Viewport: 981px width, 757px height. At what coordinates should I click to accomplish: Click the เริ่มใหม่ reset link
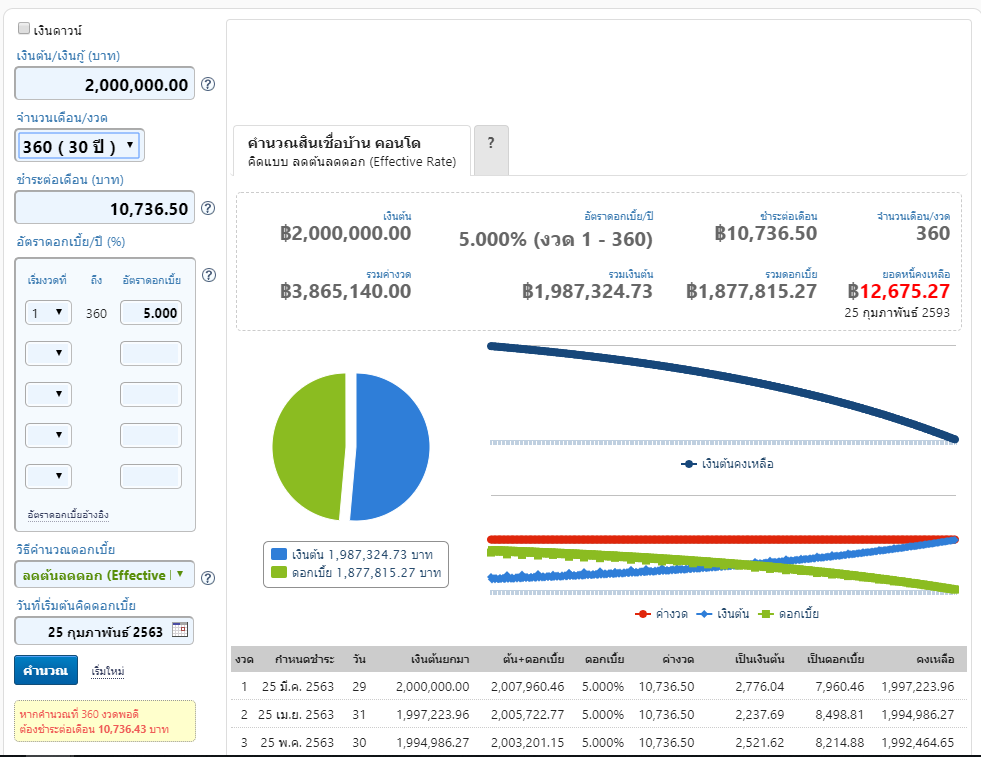point(108,671)
